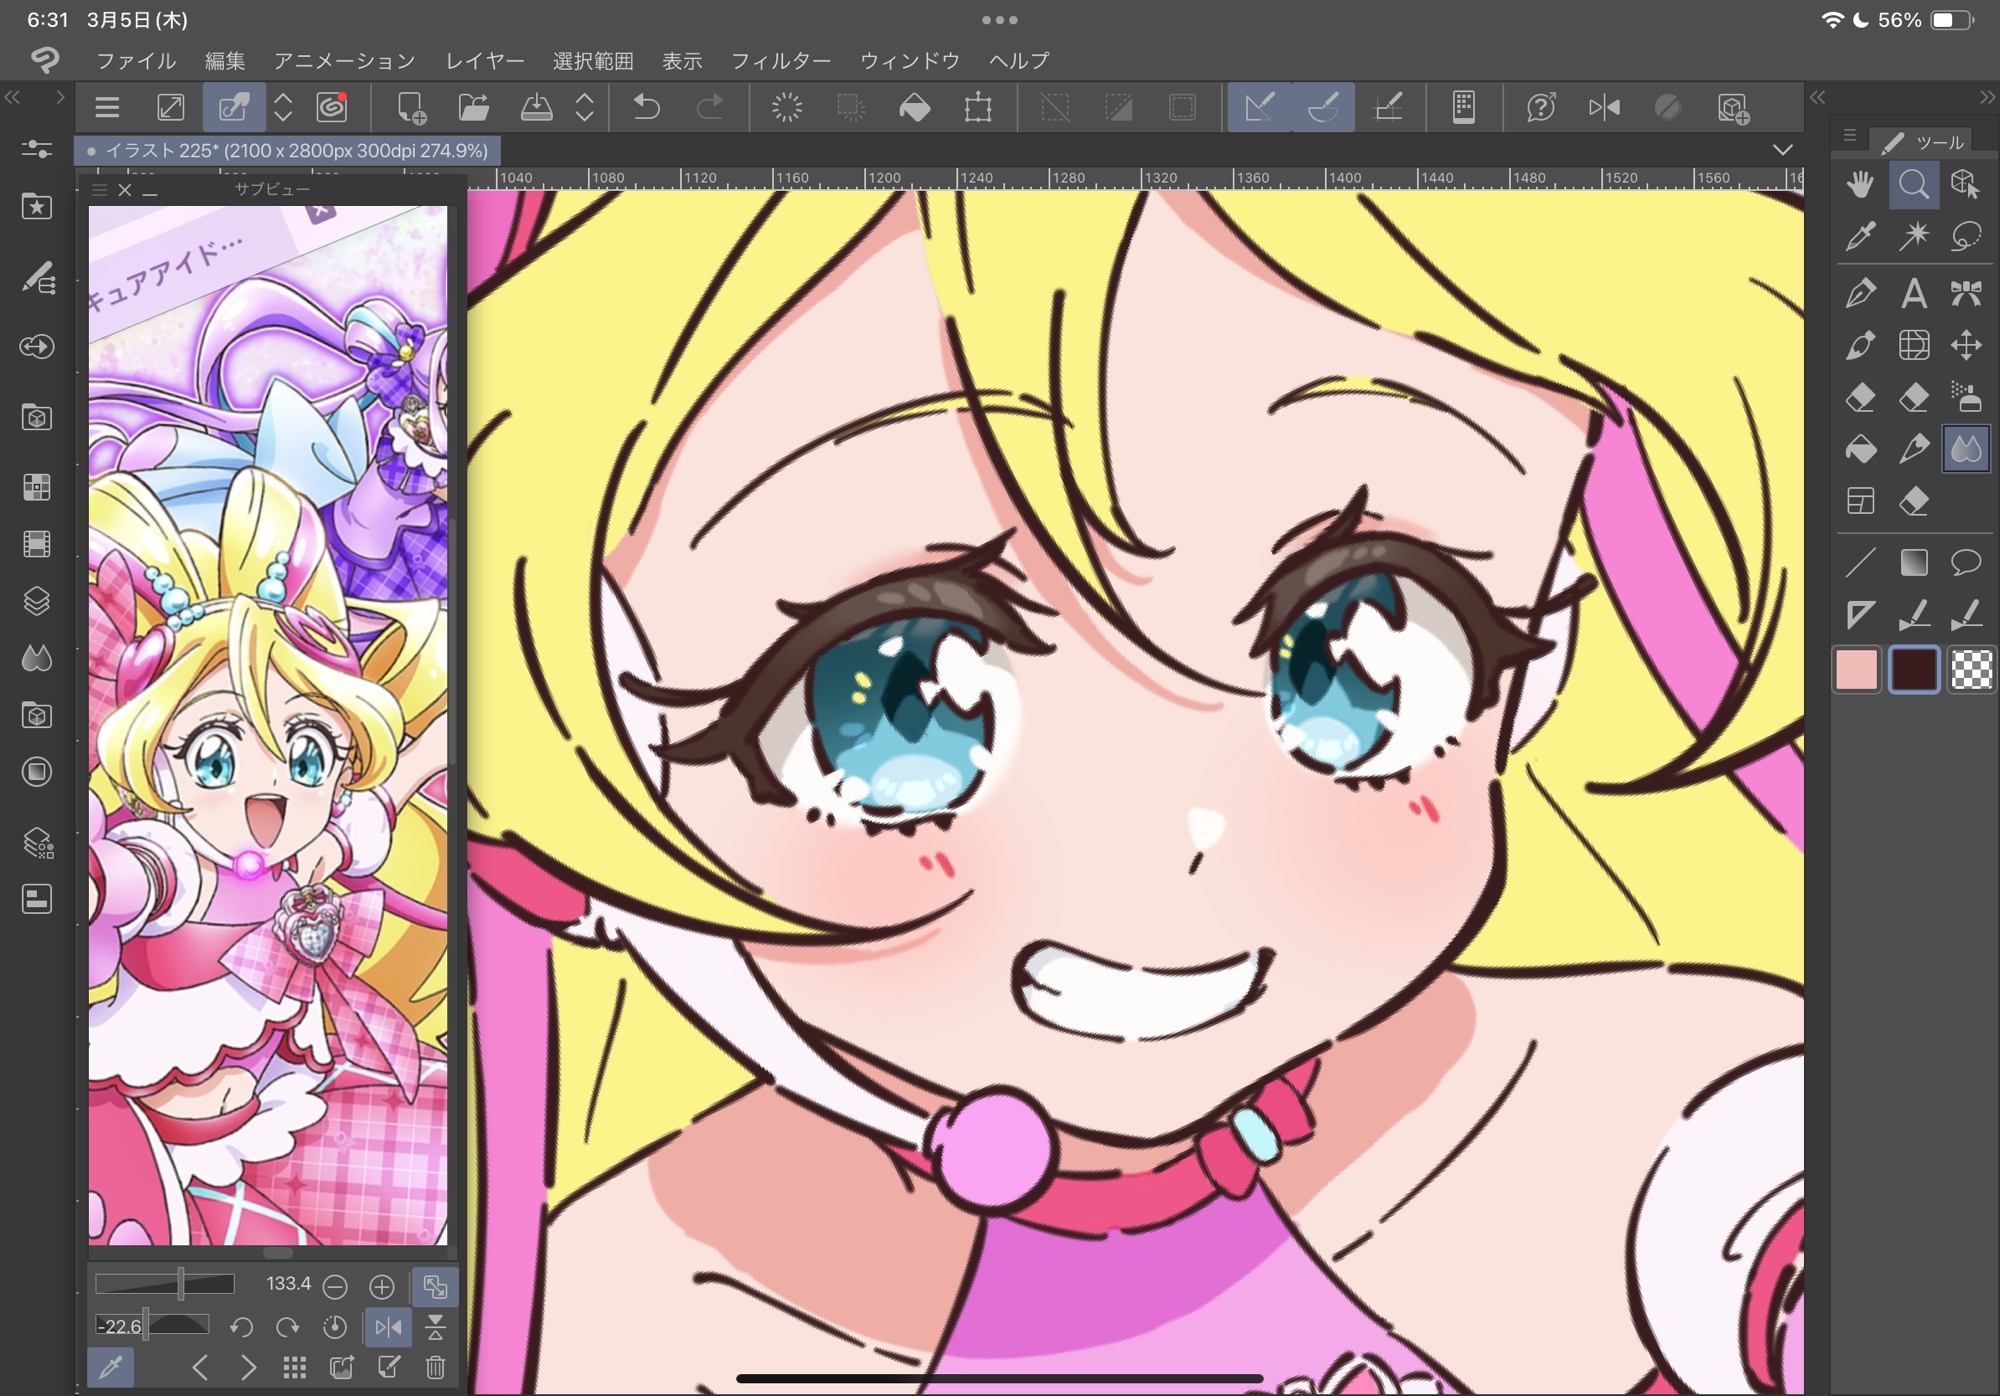
Task: Toggle fit-to-window in Sub View panel
Action: (435, 1286)
